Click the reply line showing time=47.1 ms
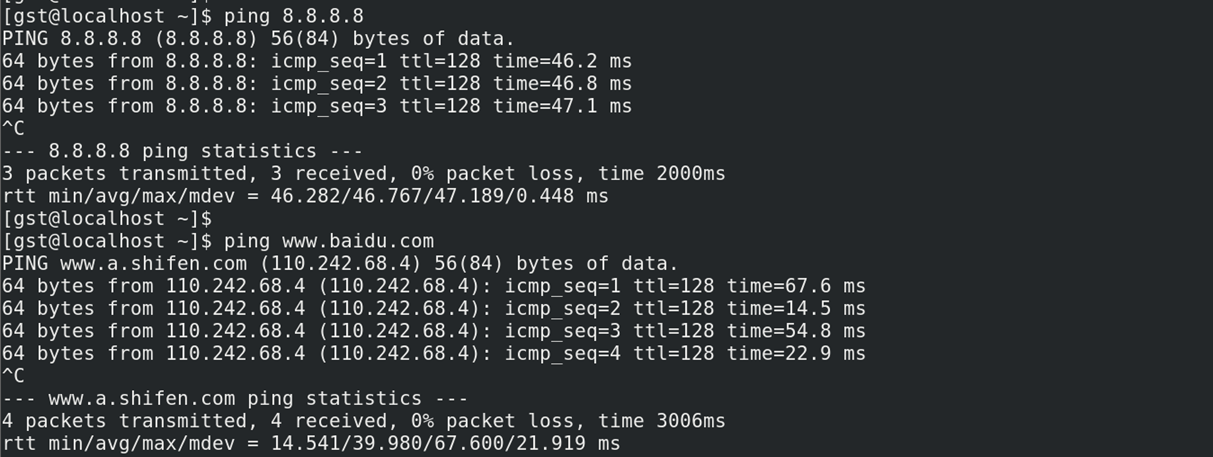 pyautogui.click(x=316, y=106)
